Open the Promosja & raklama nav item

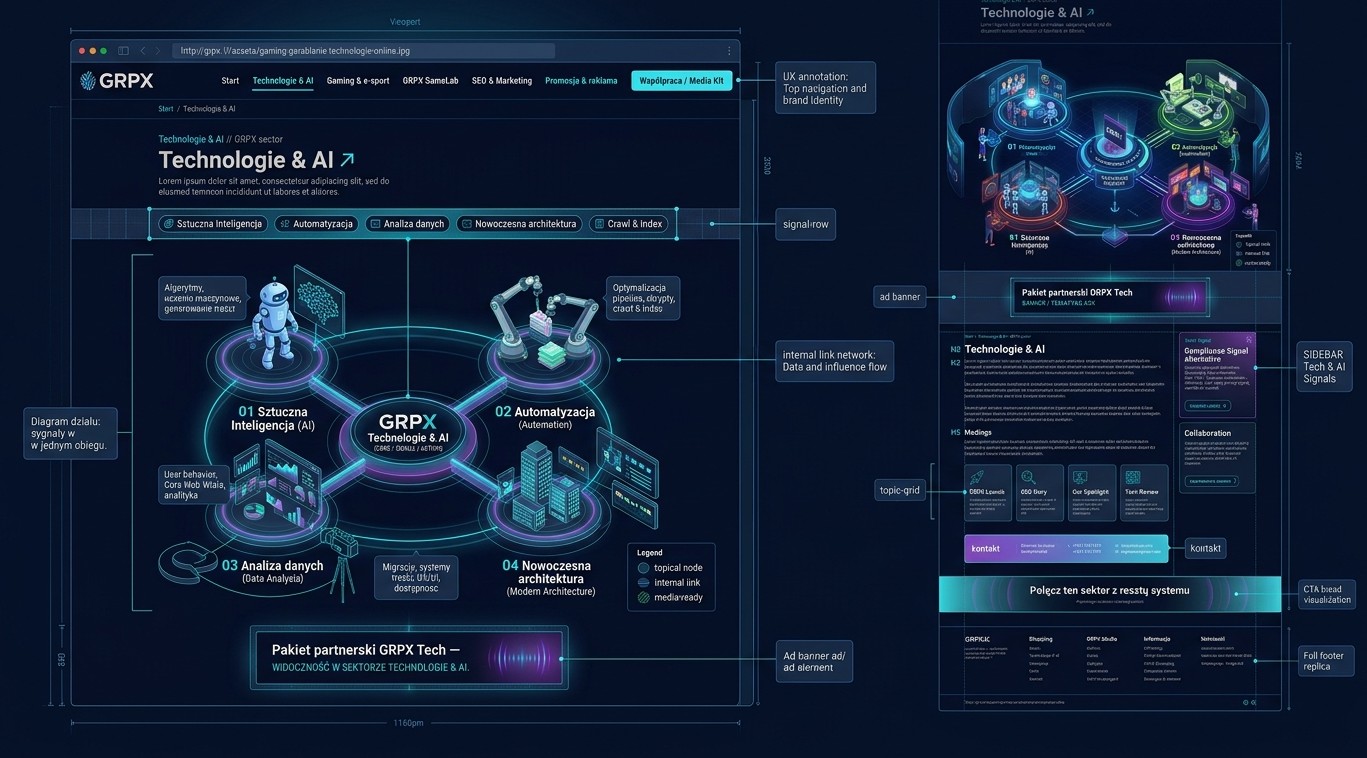pyautogui.click(x=581, y=81)
